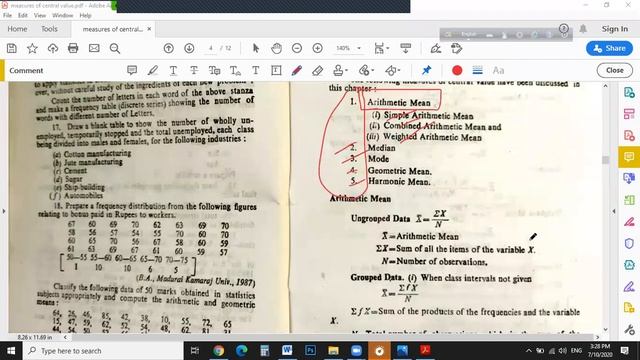Screen dimensions: 640x360
Task: Select the replace text tool
Action: (x=214, y=70)
